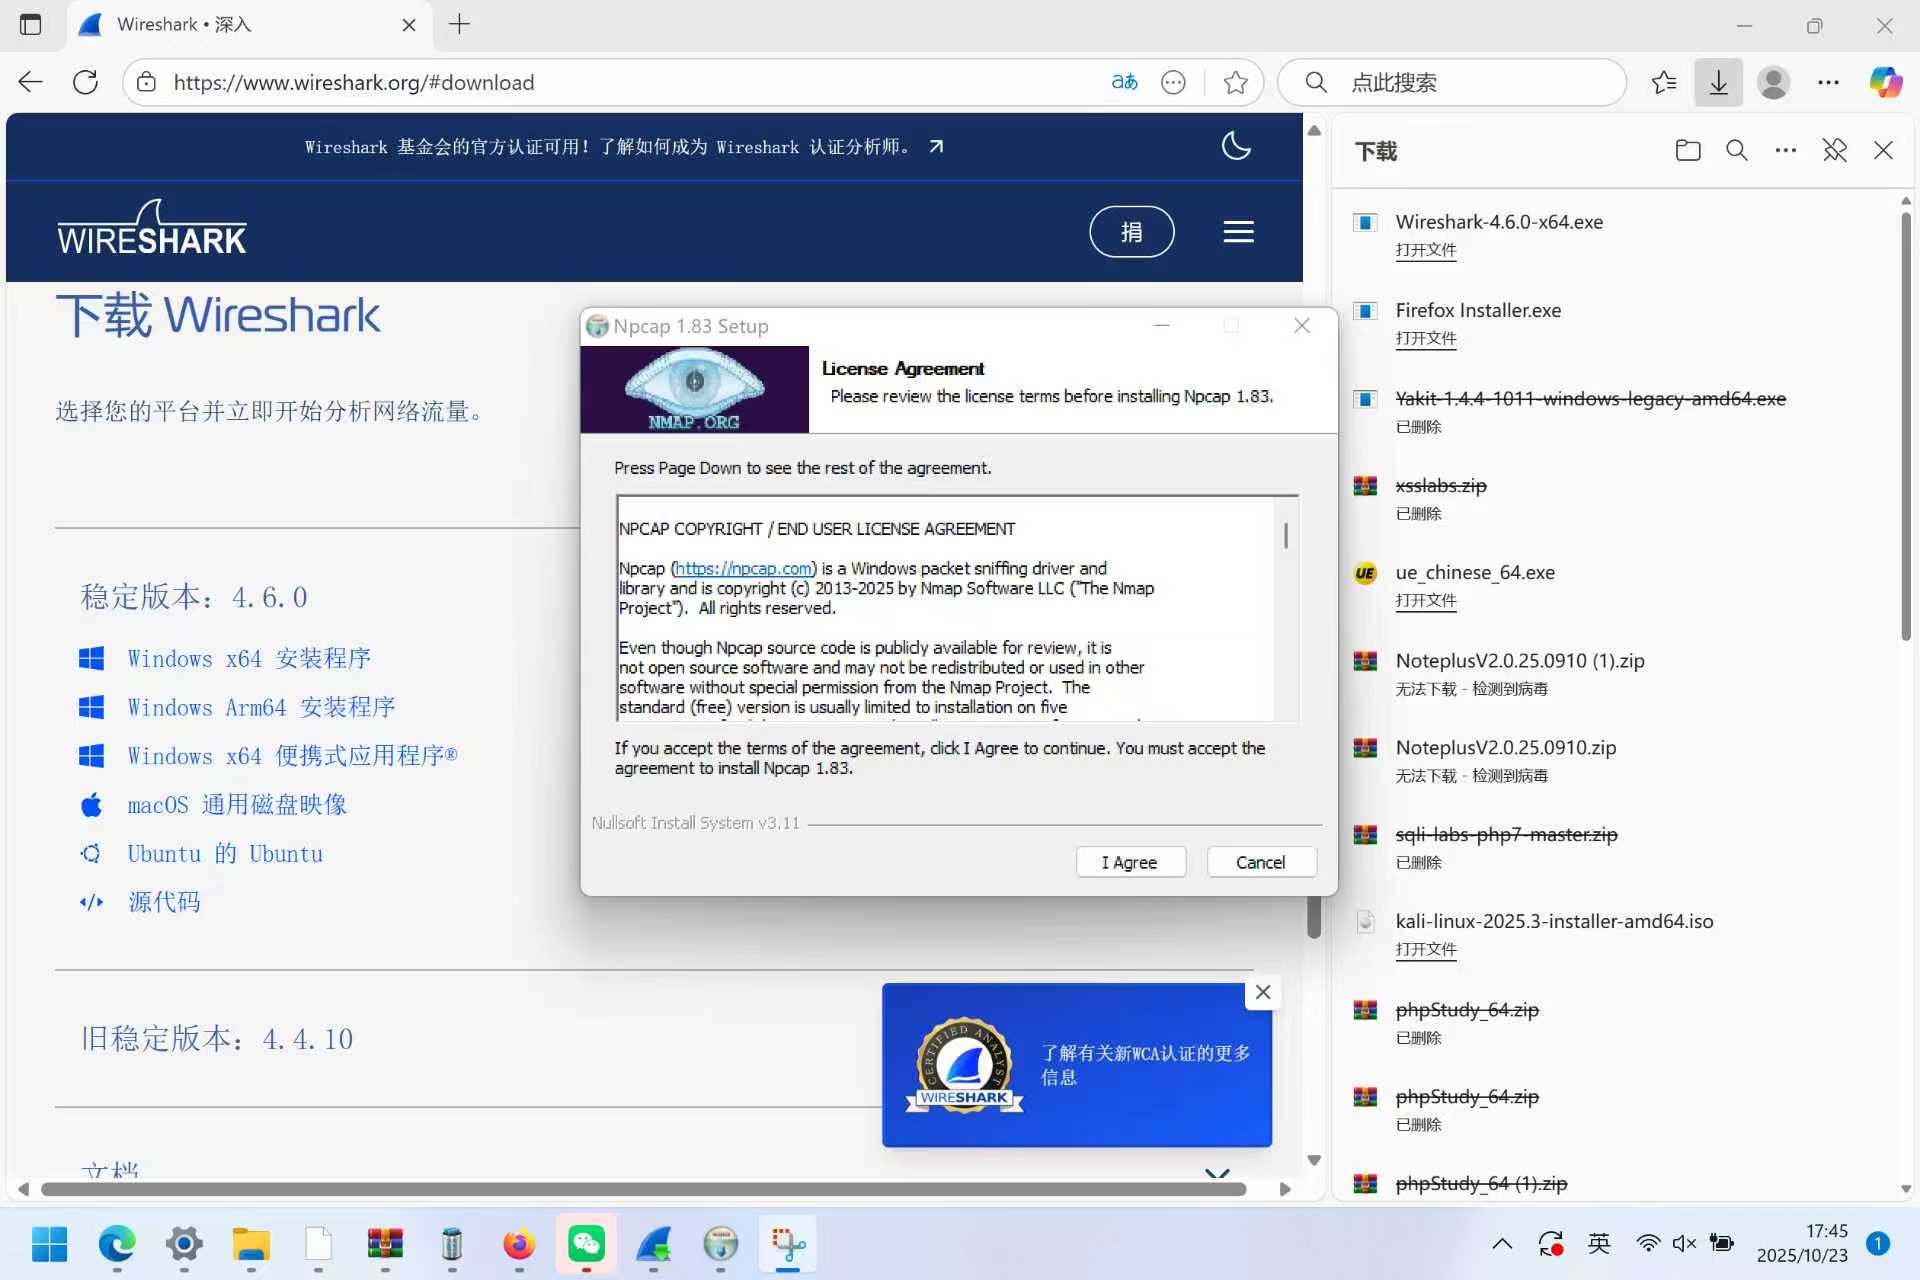Click the browser refresh icon
This screenshot has height=1280, width=1920.
tap(86, 82)
